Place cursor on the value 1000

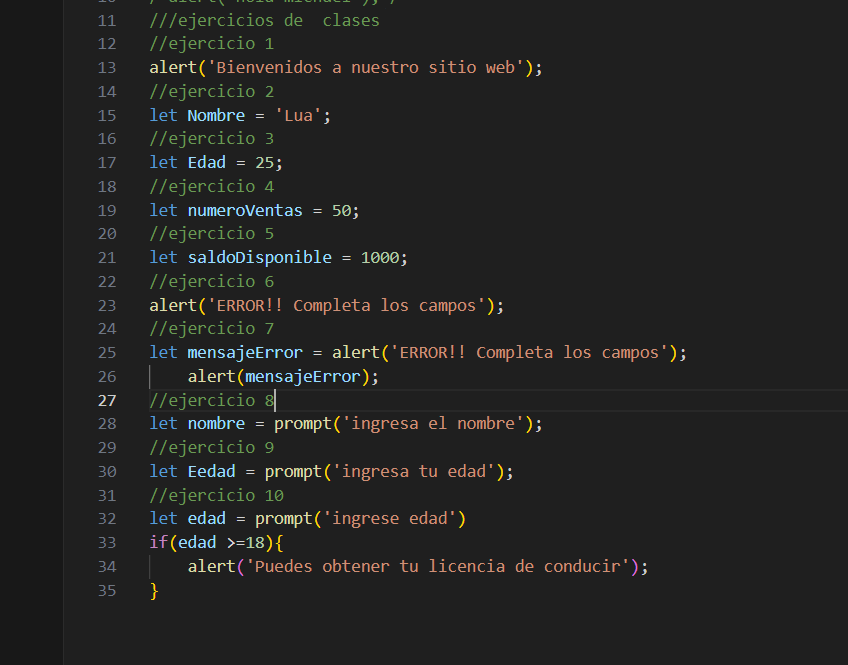[380, 257]
